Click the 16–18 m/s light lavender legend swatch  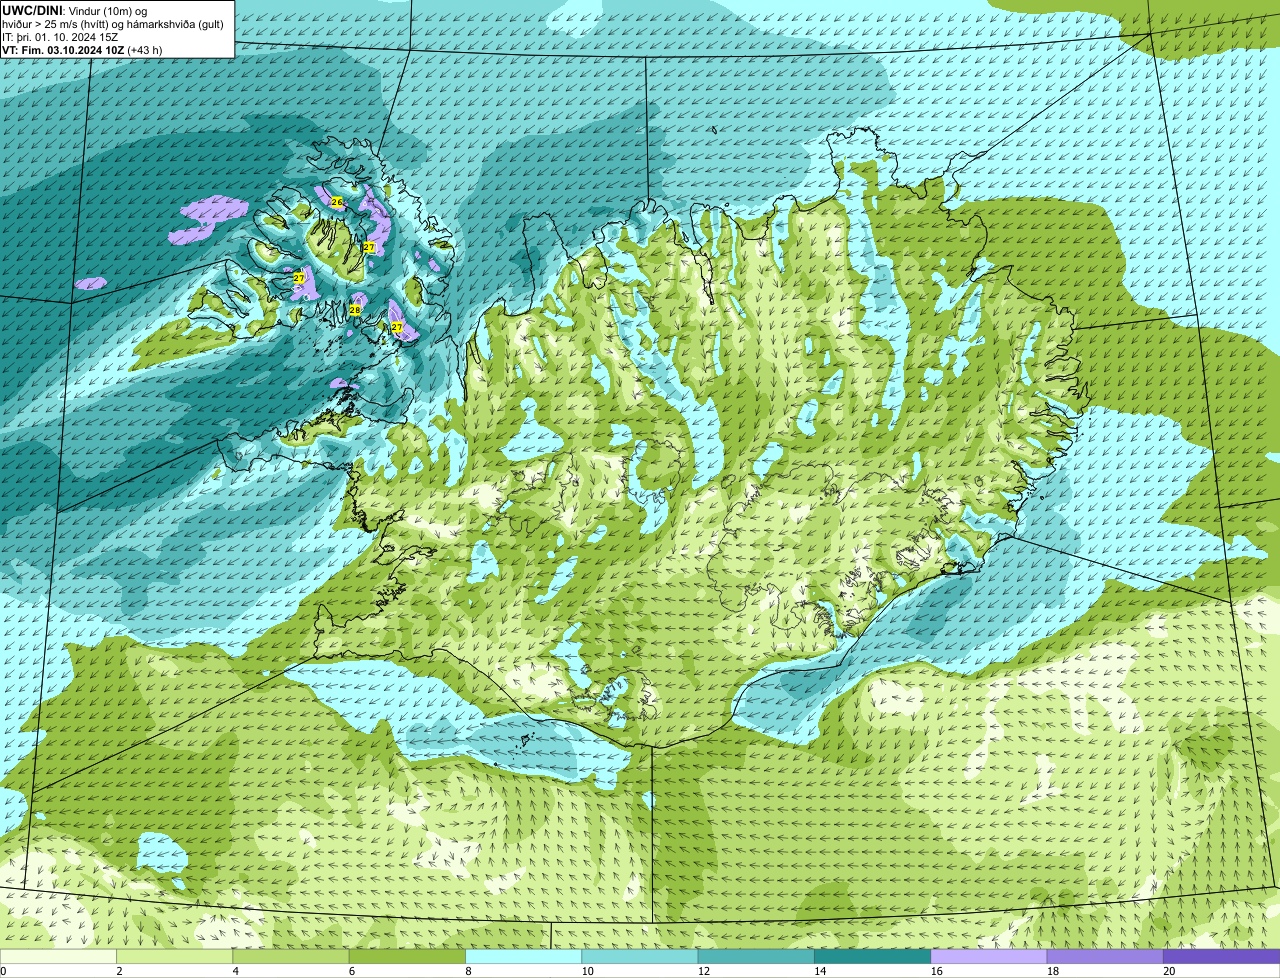tap(989, 956)
